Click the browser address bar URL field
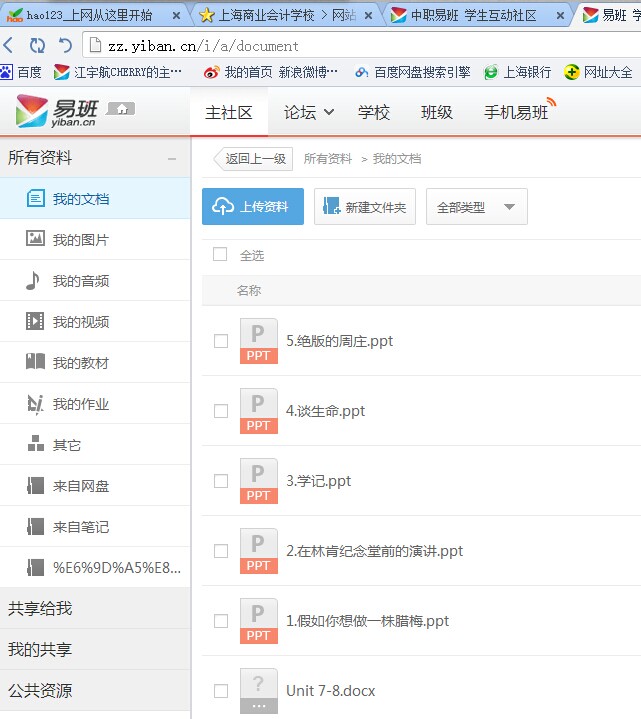 click(360, 46)
